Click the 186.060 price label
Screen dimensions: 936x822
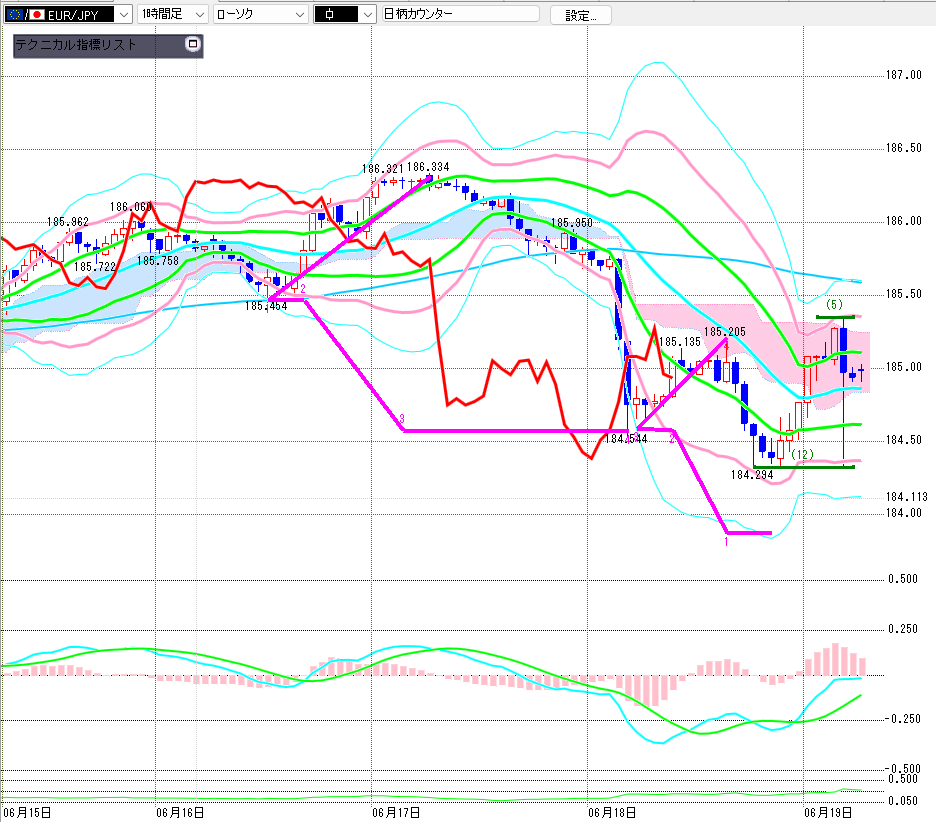click(131, 207)
